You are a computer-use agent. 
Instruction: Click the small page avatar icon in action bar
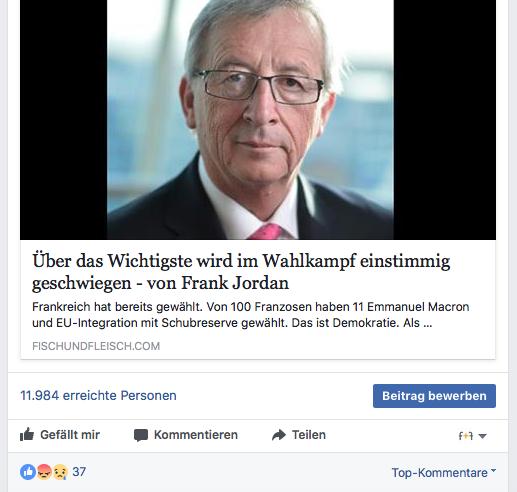[x=466, y=436]
